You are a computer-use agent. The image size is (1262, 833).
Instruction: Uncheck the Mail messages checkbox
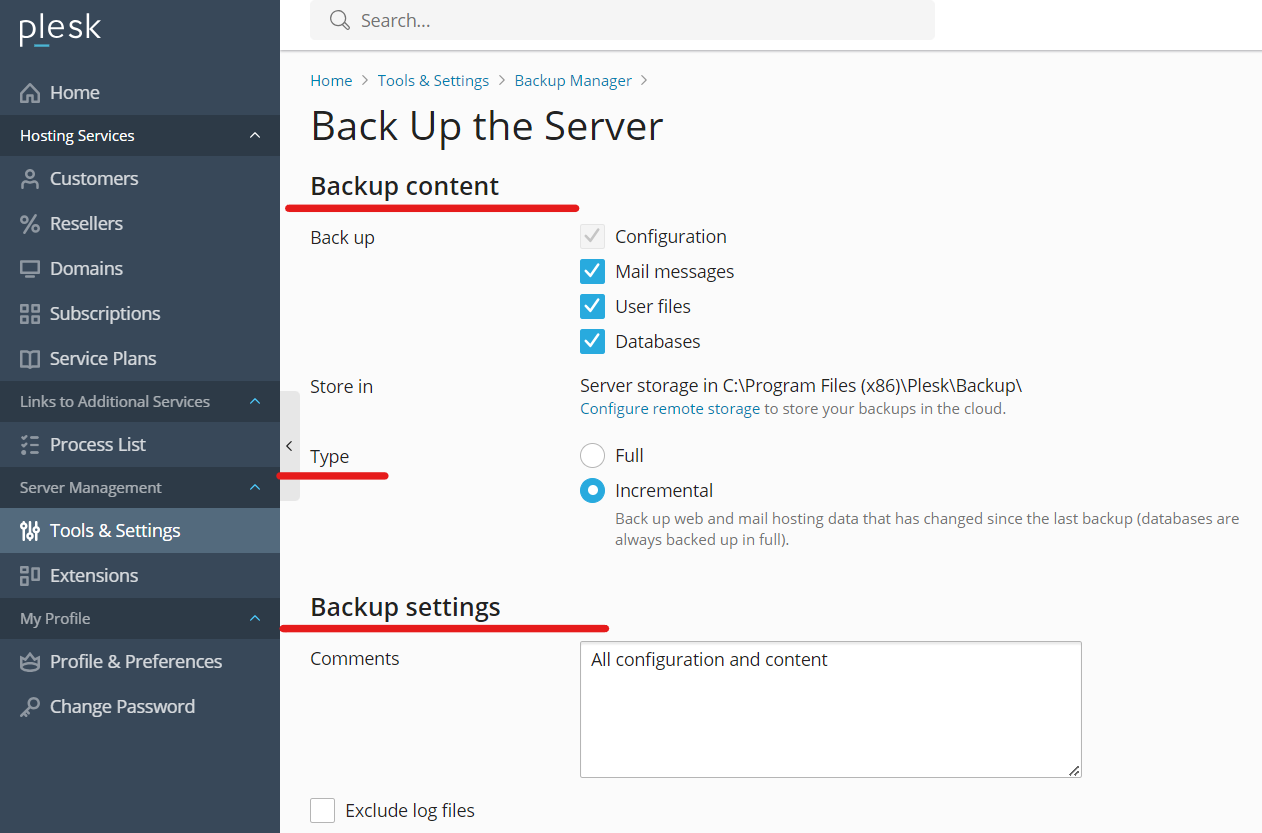tap(592, 272)
